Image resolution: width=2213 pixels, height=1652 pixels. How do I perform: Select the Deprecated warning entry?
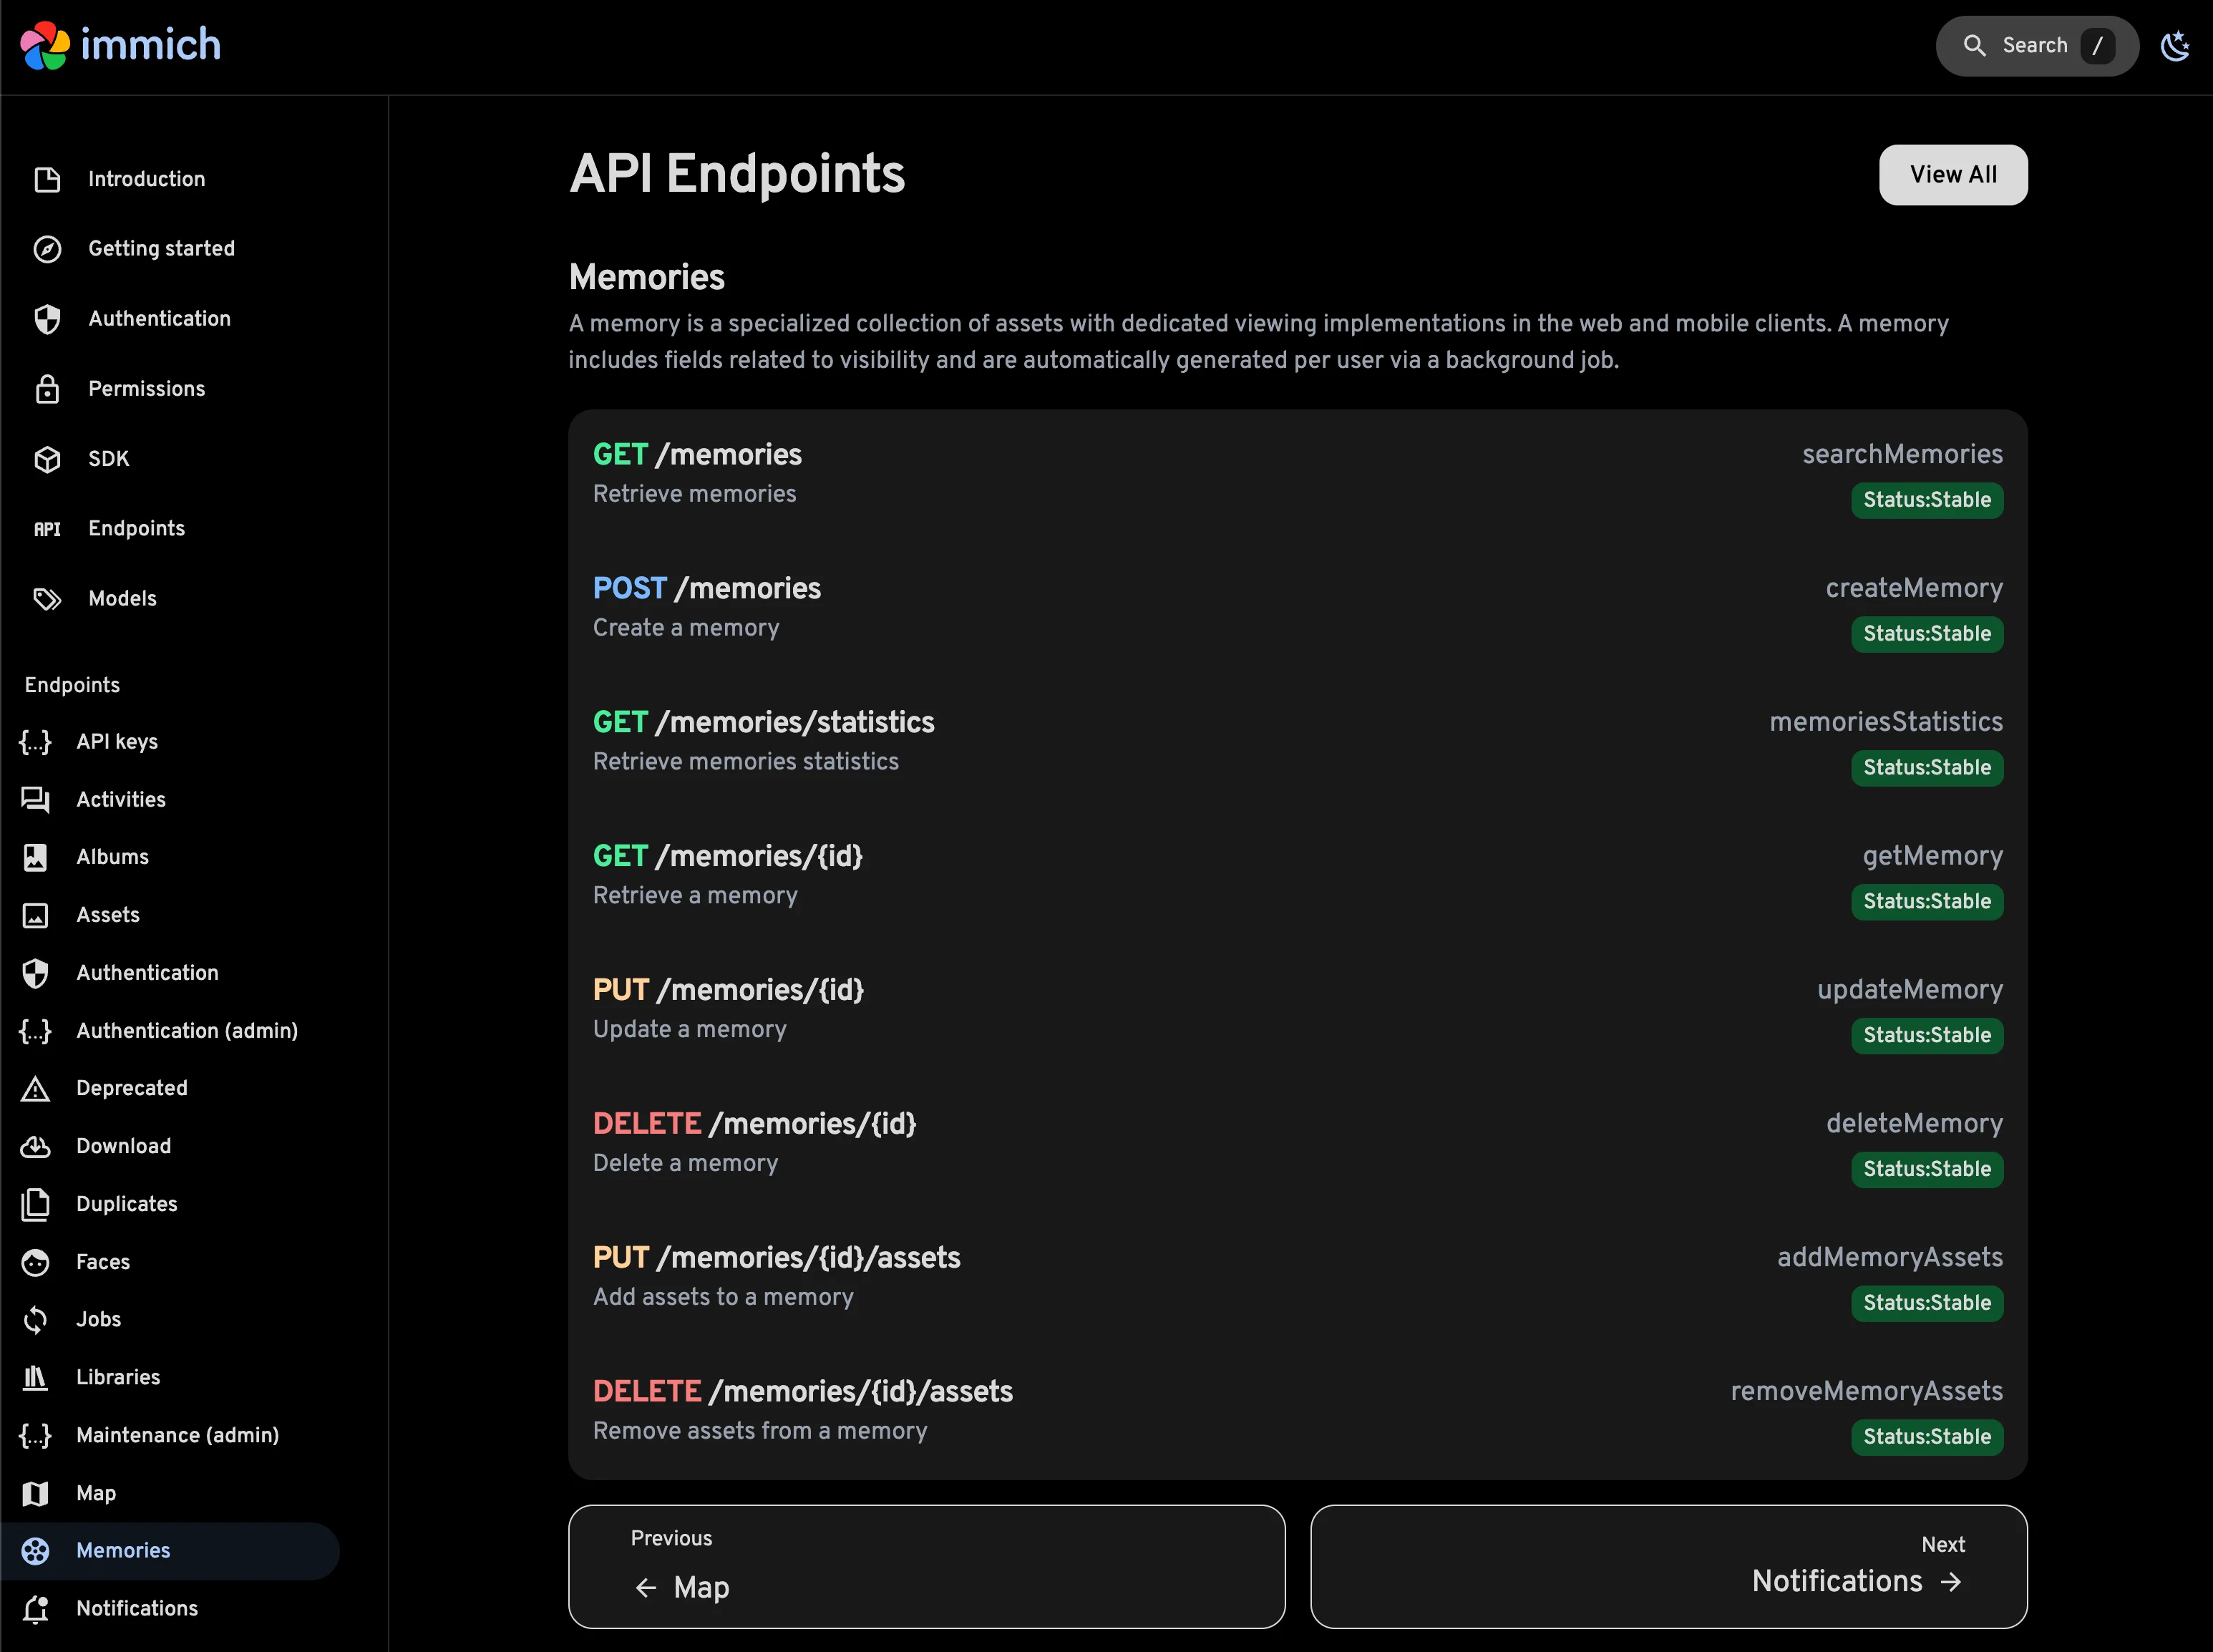(131, 1089)
